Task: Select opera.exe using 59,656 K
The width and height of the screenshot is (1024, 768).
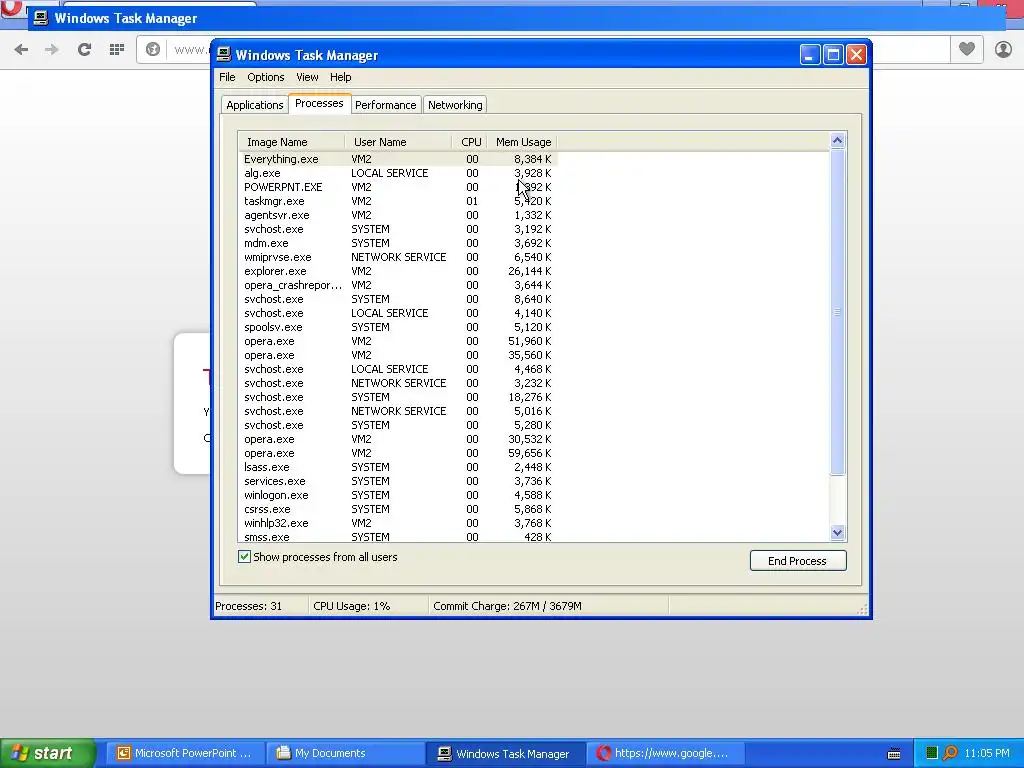Action: tap(398, 453)
